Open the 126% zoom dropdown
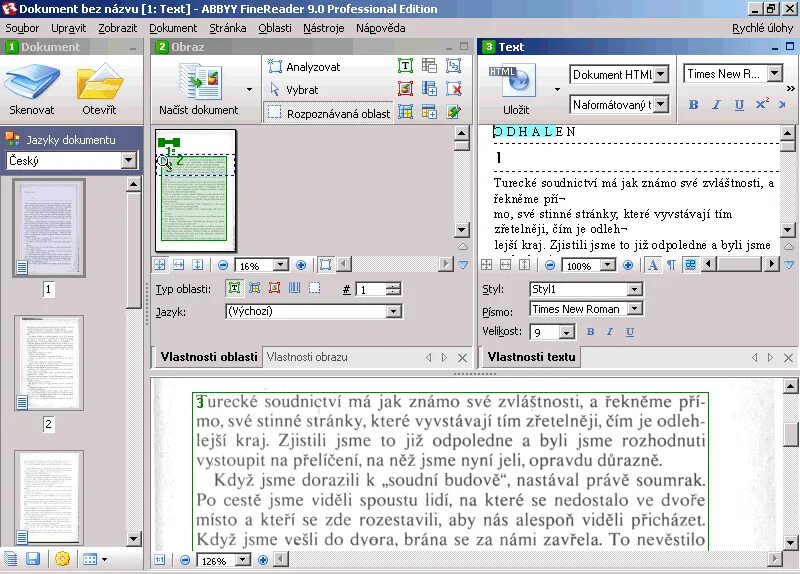 tap(243, 560)
